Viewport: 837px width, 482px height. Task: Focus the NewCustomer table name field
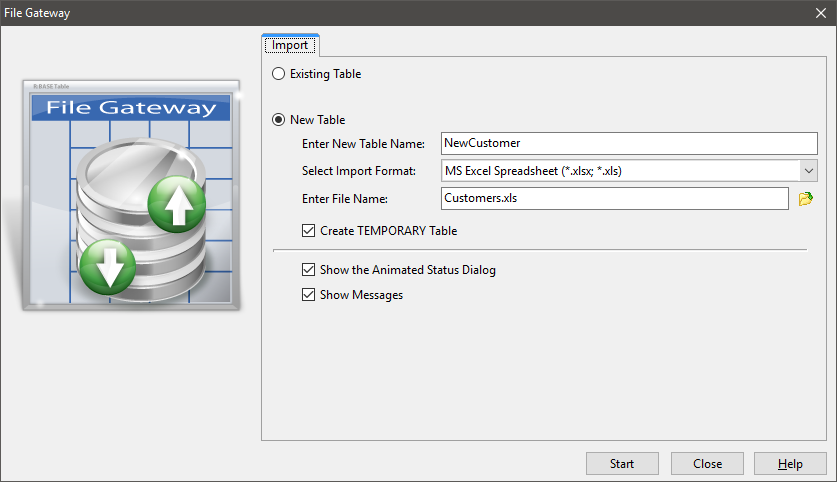[629, 143]
